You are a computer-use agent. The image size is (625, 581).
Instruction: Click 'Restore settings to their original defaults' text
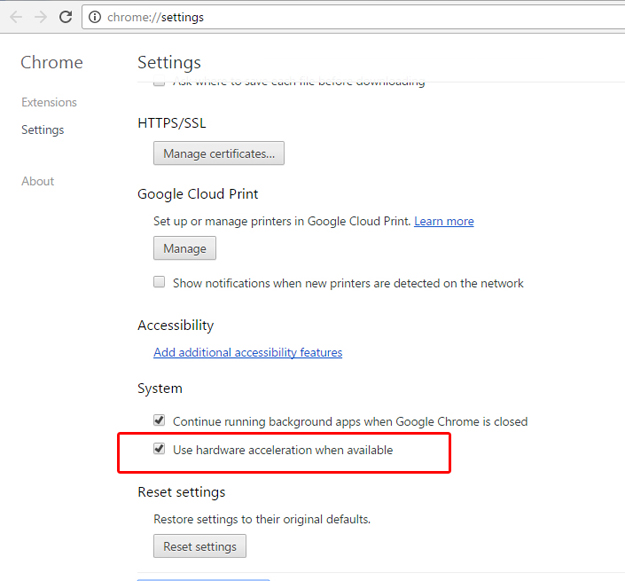(x=262, y=519)
